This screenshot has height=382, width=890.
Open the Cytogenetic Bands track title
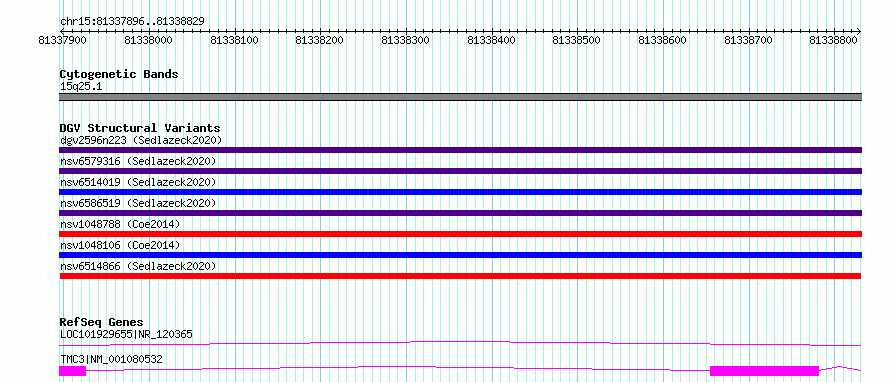click(119, 74)
